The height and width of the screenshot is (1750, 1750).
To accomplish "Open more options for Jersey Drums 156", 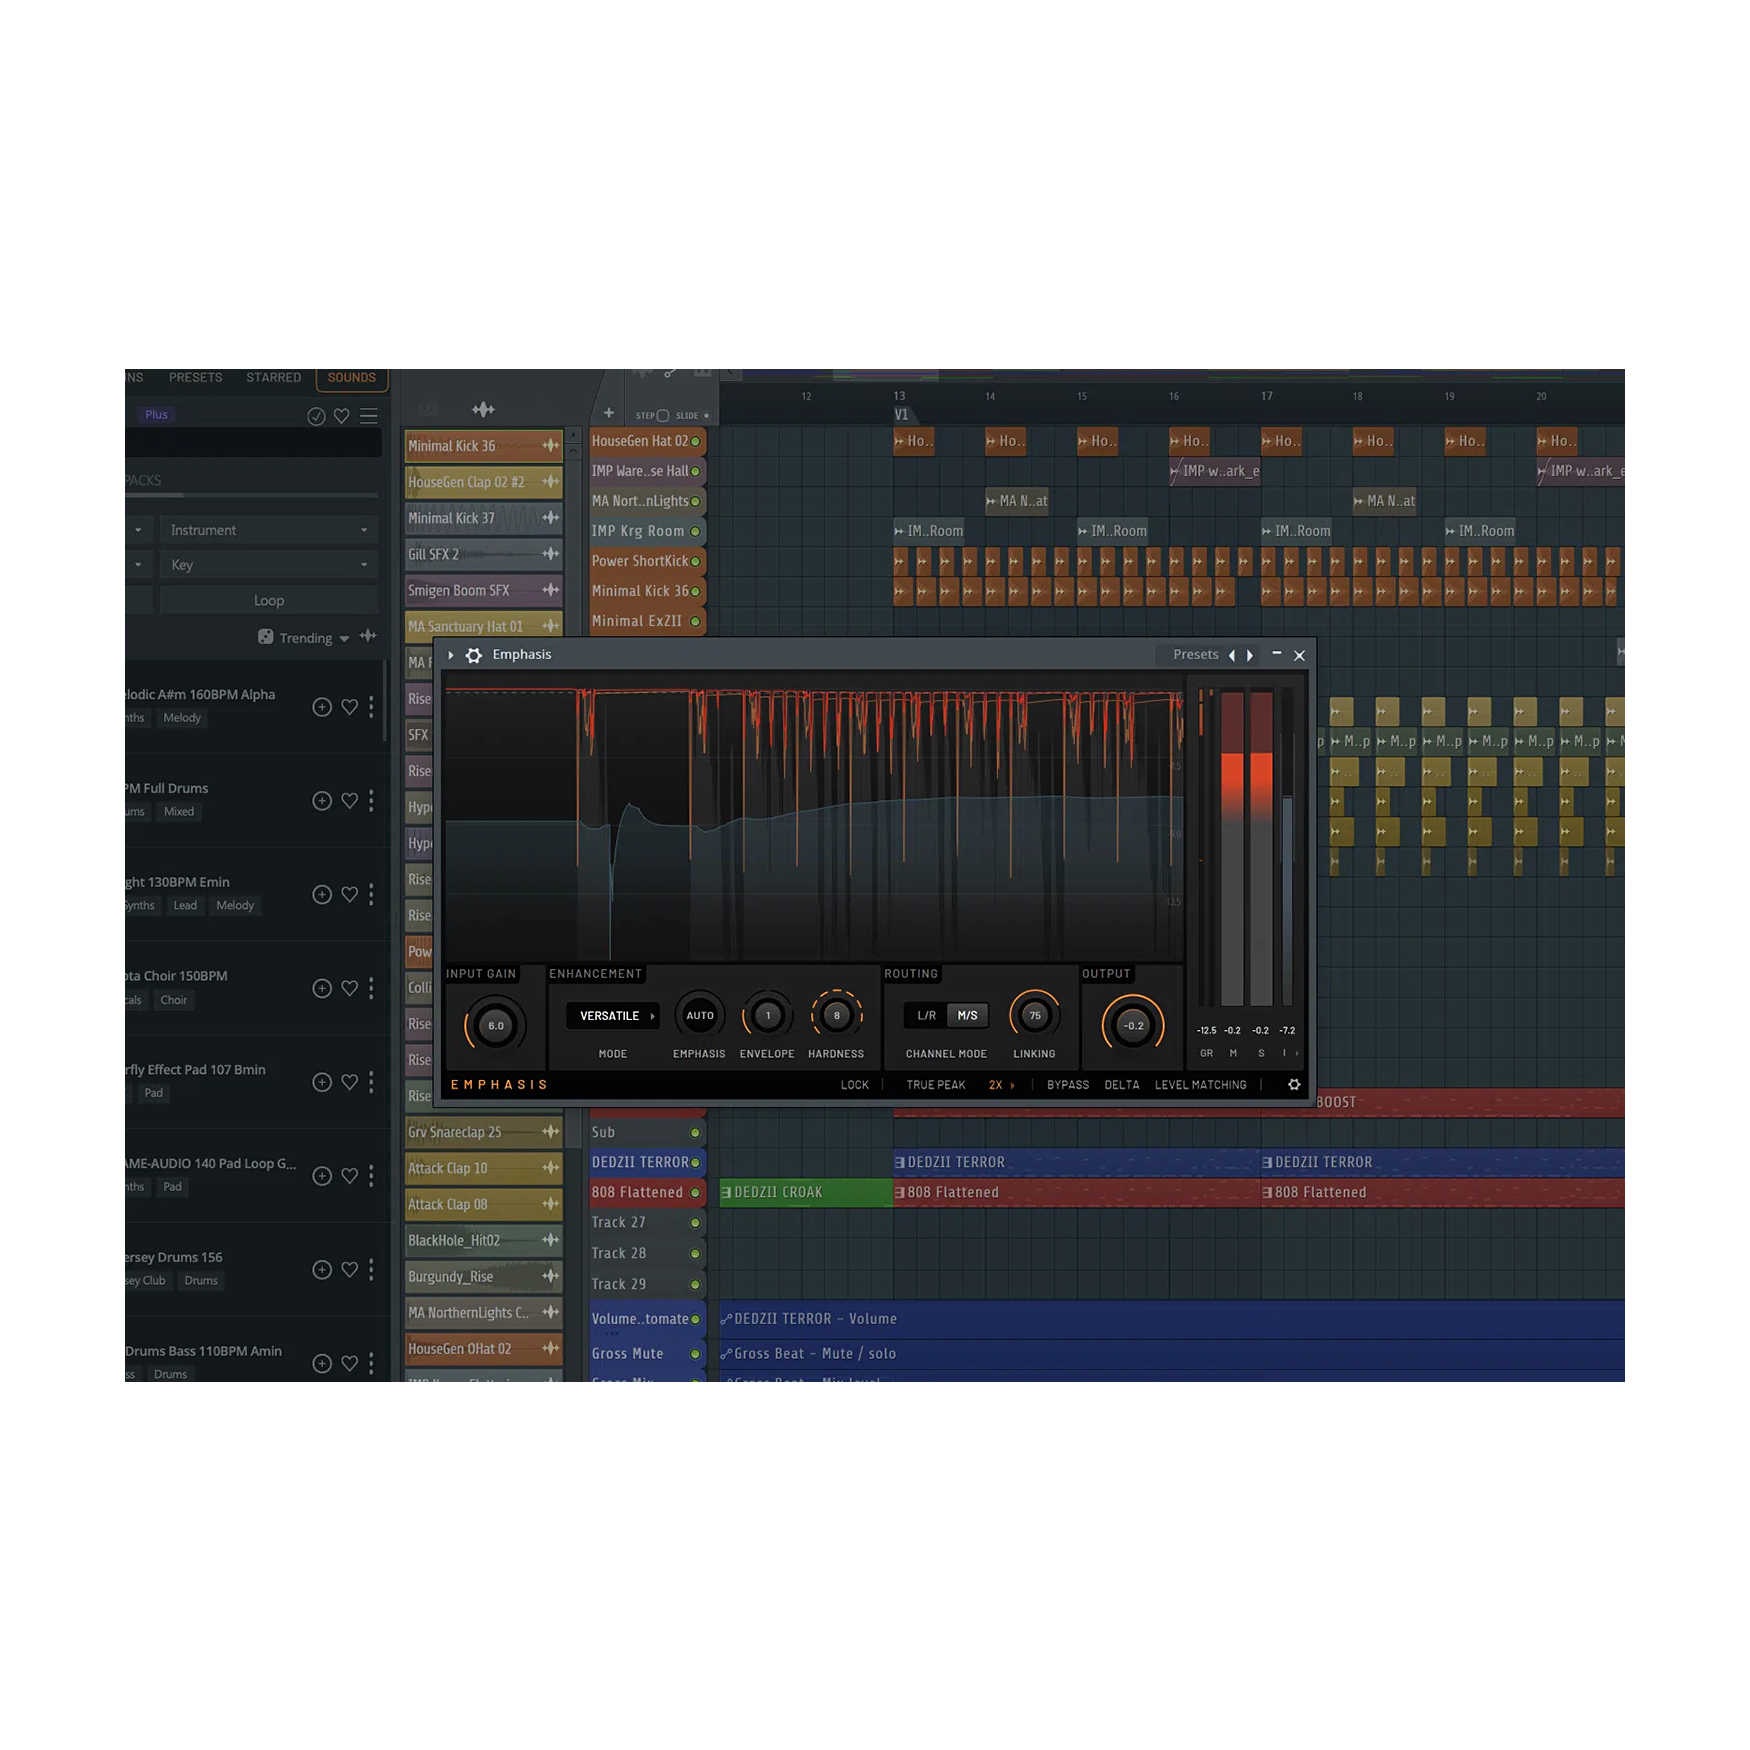I will pos(372,1270).
